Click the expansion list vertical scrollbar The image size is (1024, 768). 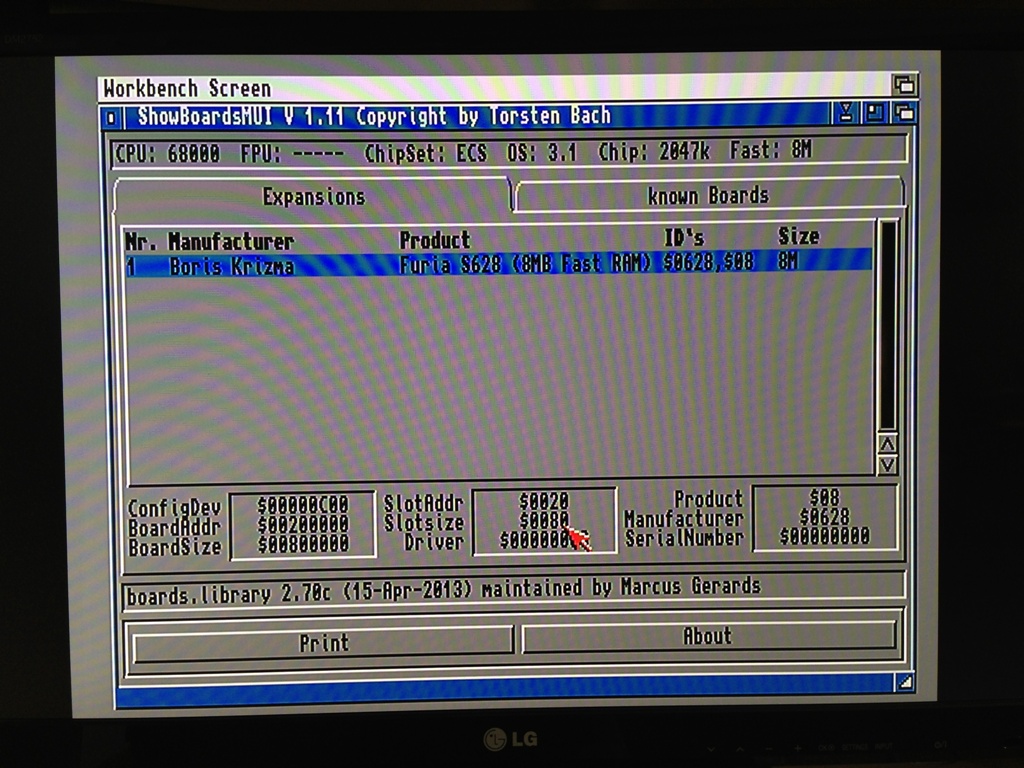click(x=888, y=325)
